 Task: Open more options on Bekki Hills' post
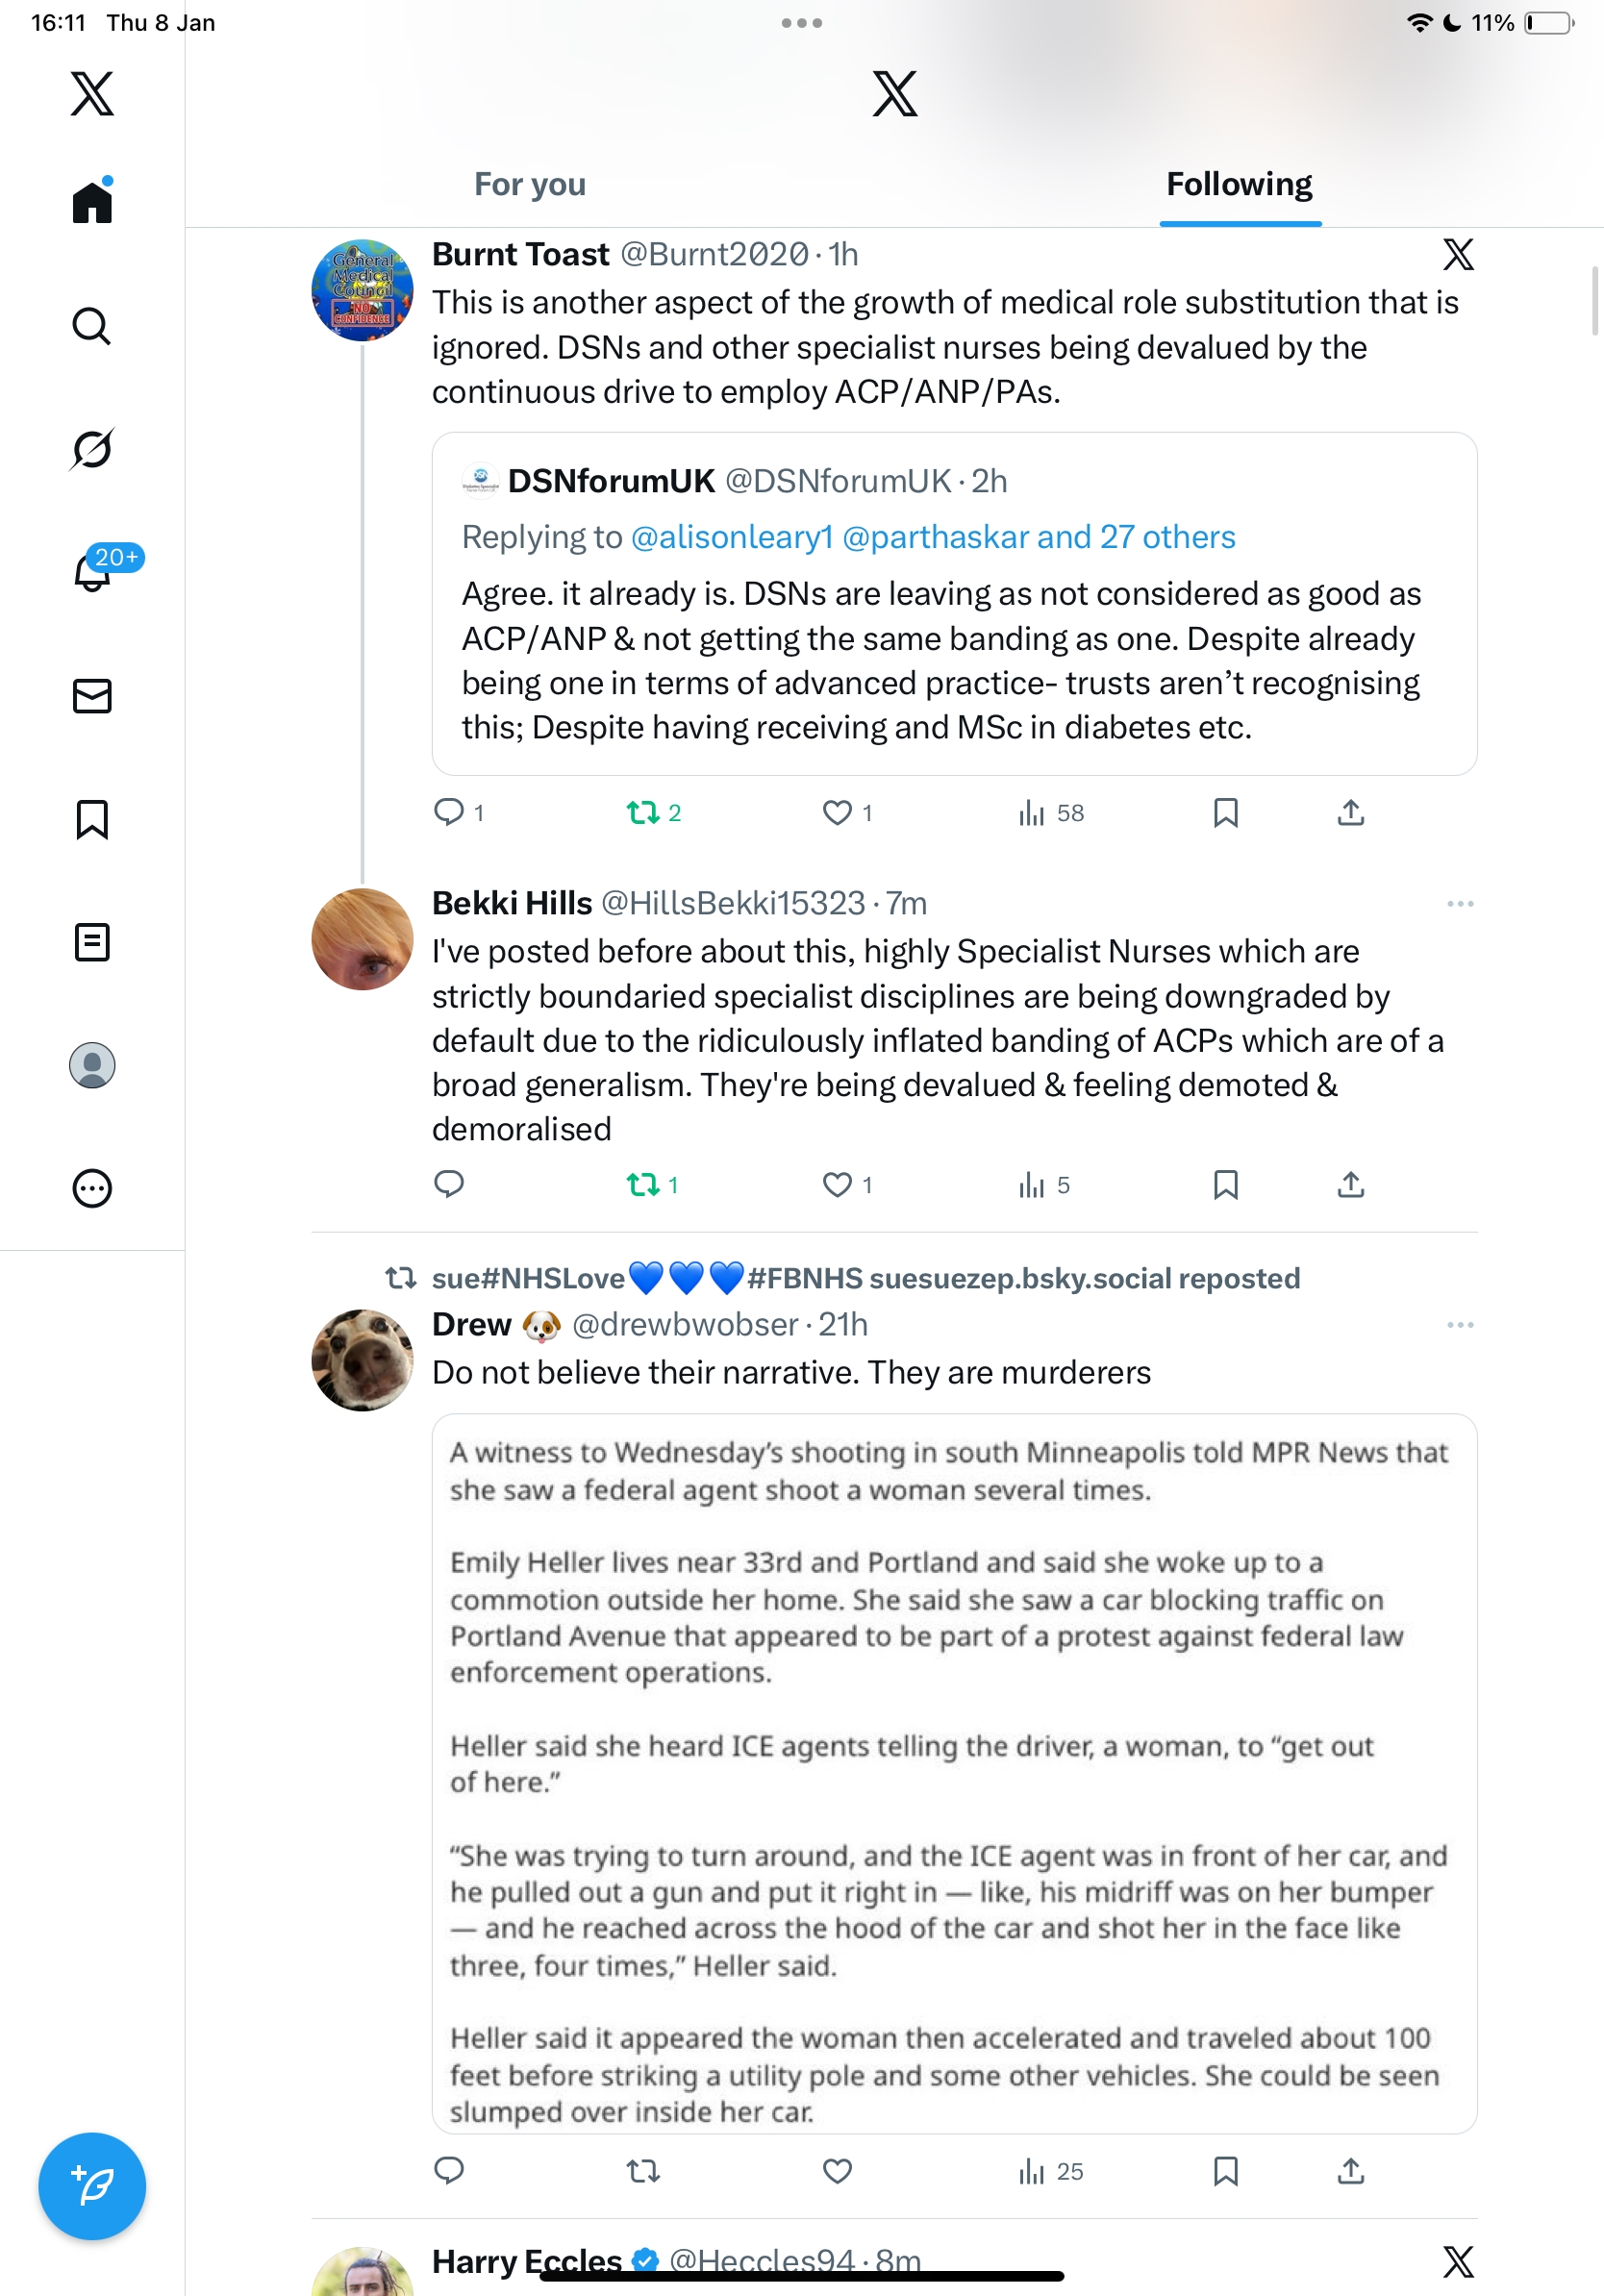1460,904
